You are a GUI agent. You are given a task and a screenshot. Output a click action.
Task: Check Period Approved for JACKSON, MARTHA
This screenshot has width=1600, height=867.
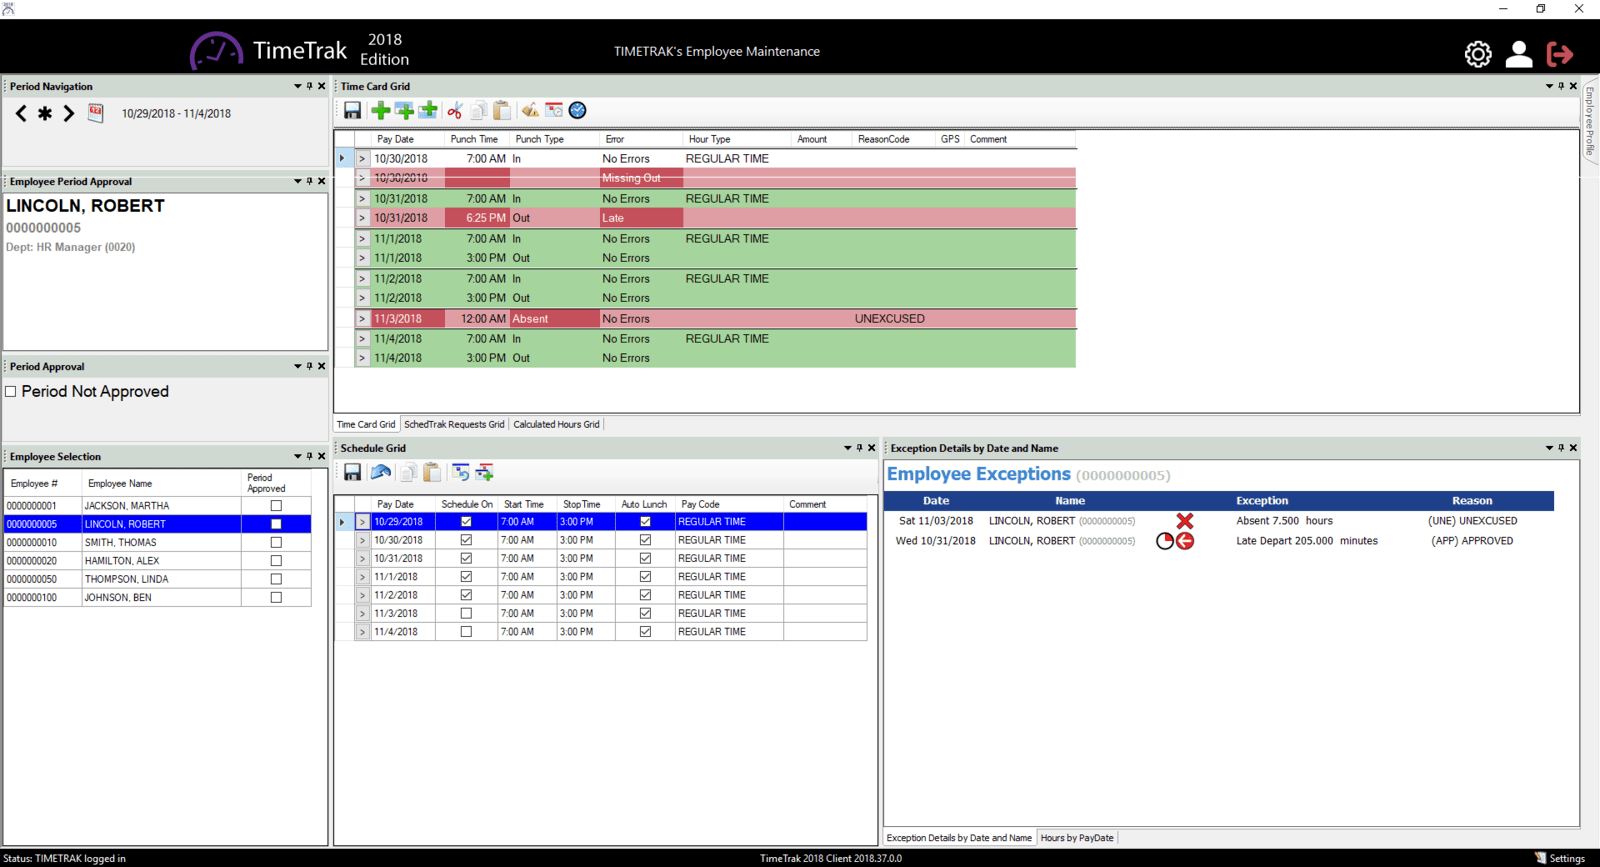pyautogui.click(x=276, y=506)
